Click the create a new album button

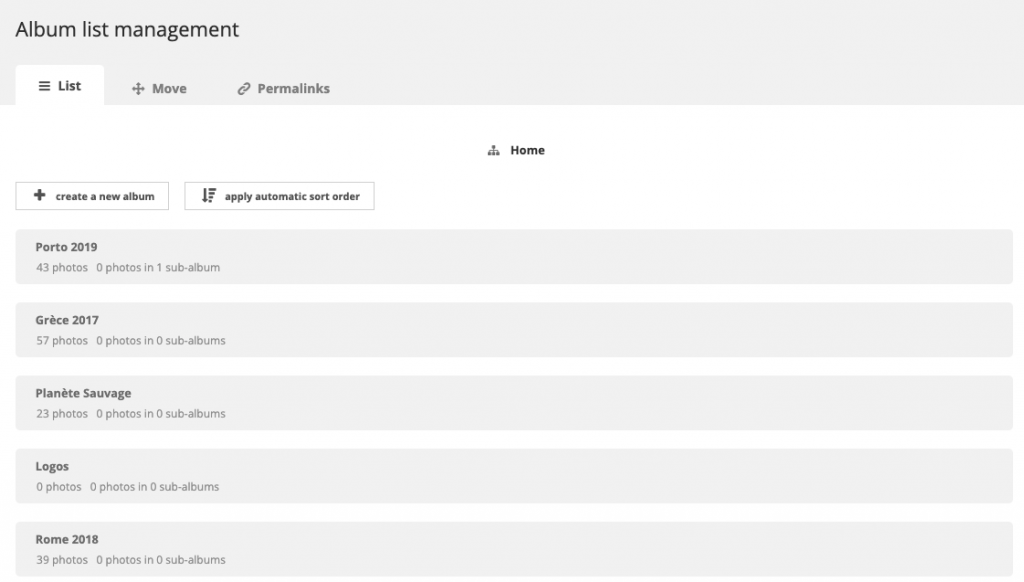(x=92, y=195)
